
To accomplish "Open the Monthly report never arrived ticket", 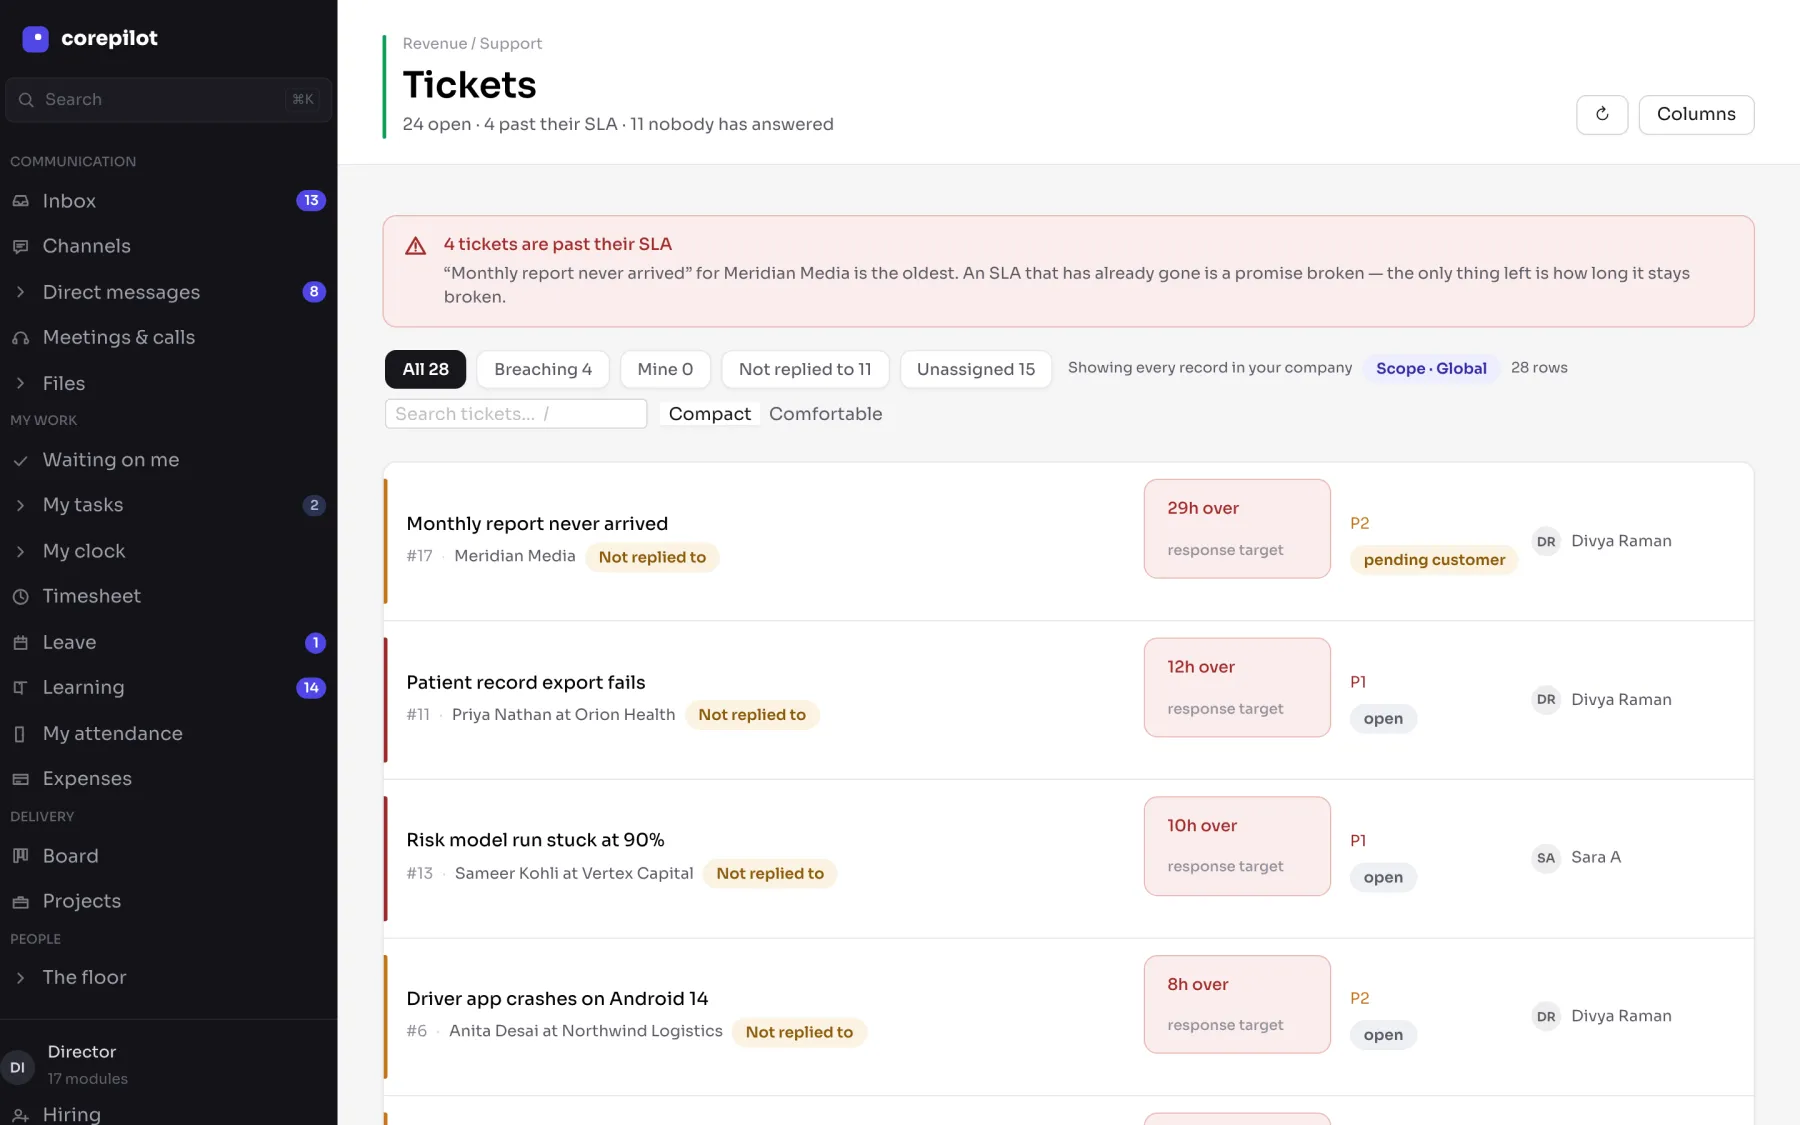I will tap(537, 524).
